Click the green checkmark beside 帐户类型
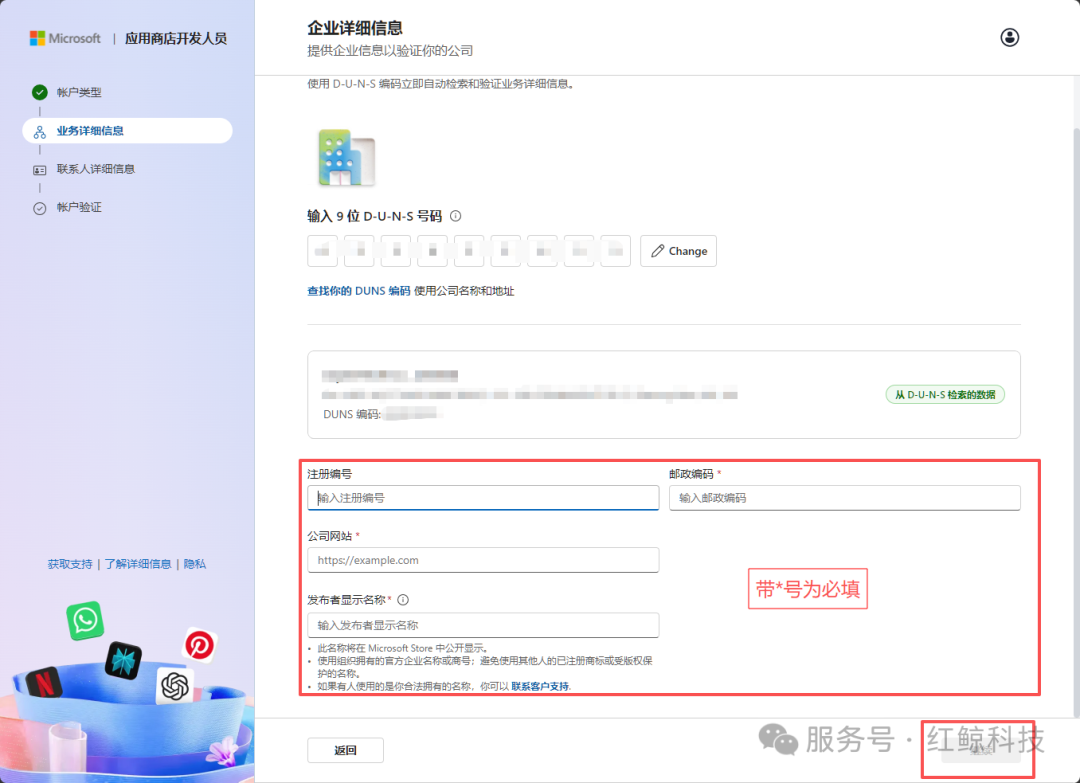1080x783 pixels. [x=40, y=92]
